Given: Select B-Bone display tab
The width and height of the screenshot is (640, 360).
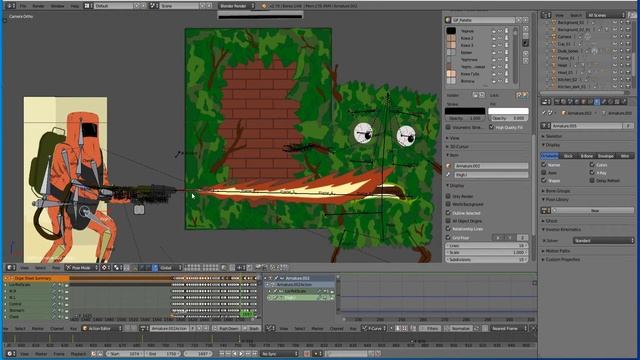Looking at the screenshot, I should (587, 156).
